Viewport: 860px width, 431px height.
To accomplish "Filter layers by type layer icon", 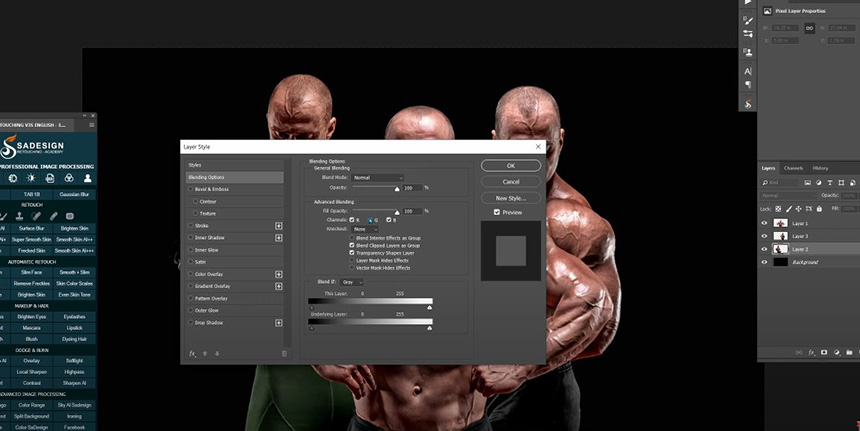I will pyautogui.click(x=830, y=183).
